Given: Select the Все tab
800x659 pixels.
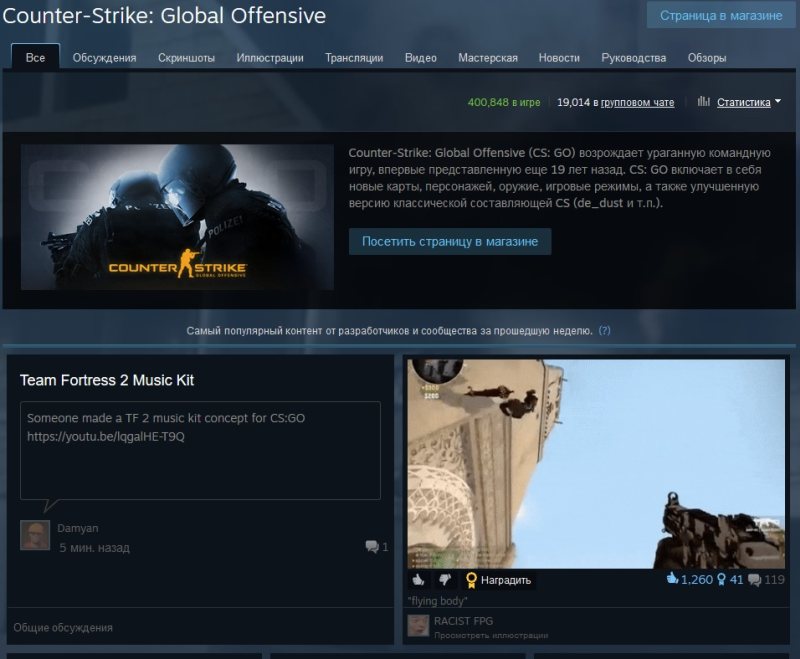Looking at the screenshot, I should point(35,58).
